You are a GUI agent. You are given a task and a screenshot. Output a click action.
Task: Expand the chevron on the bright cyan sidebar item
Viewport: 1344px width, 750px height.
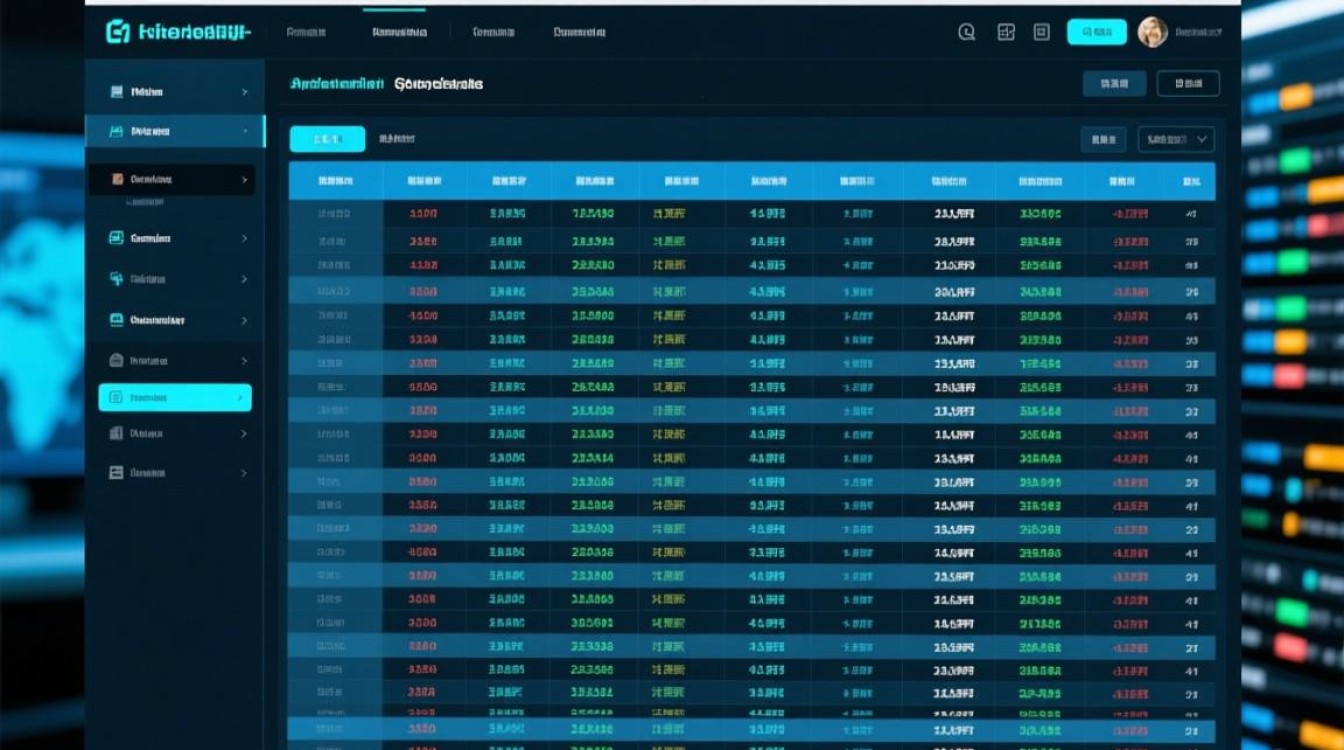coord(240,398)
